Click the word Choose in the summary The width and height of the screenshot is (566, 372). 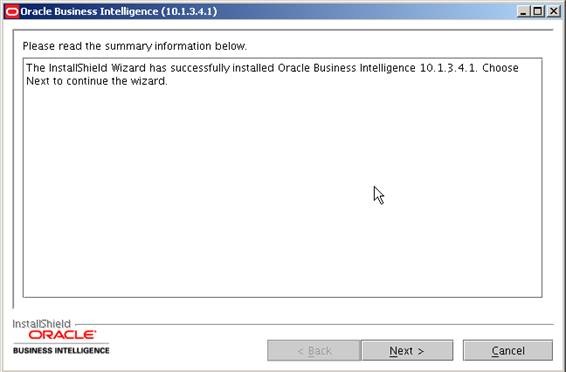coord(500,68)
